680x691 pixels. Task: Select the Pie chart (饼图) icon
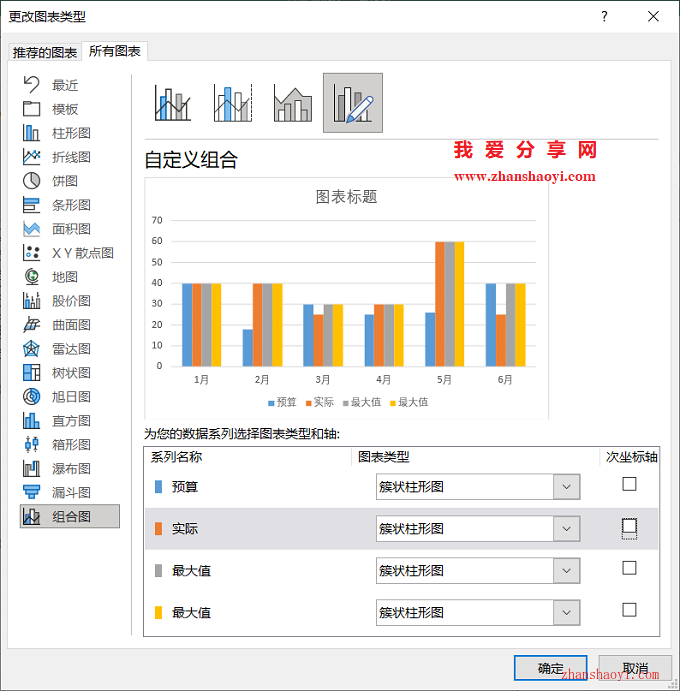pyautogui.click(x=31, y=181)
